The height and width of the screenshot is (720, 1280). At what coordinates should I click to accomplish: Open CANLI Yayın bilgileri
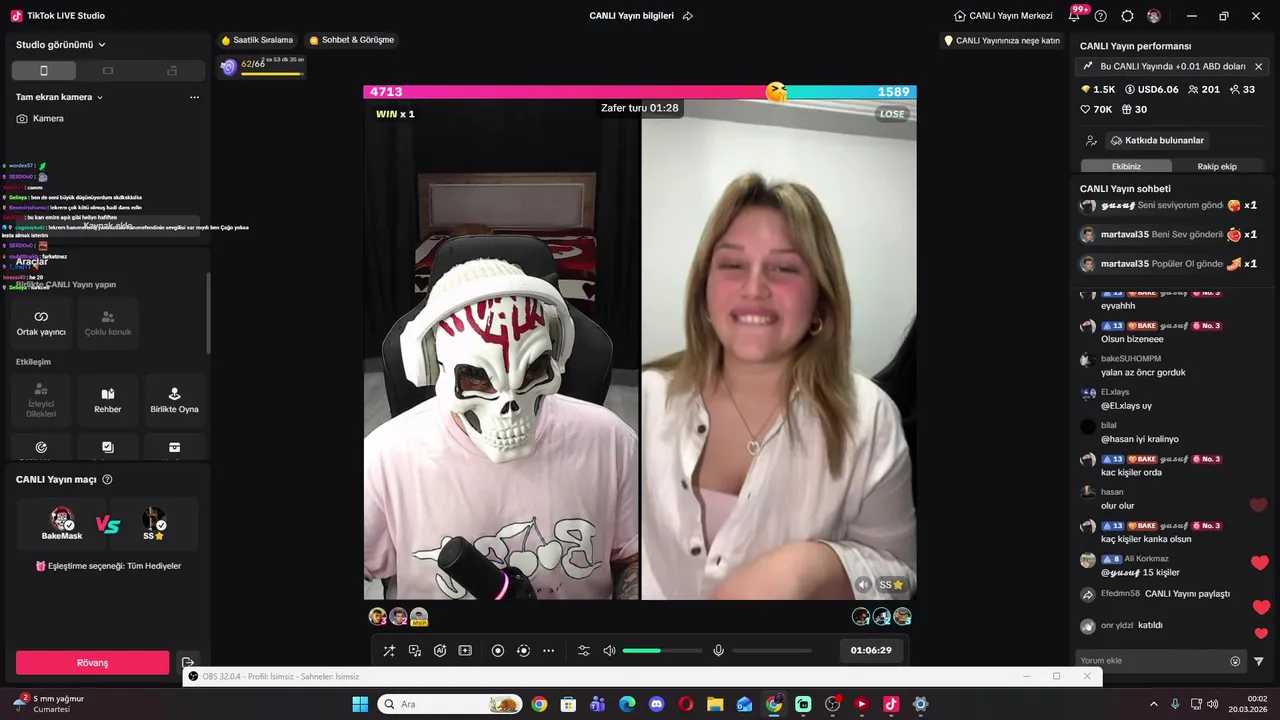pos(631,16)
